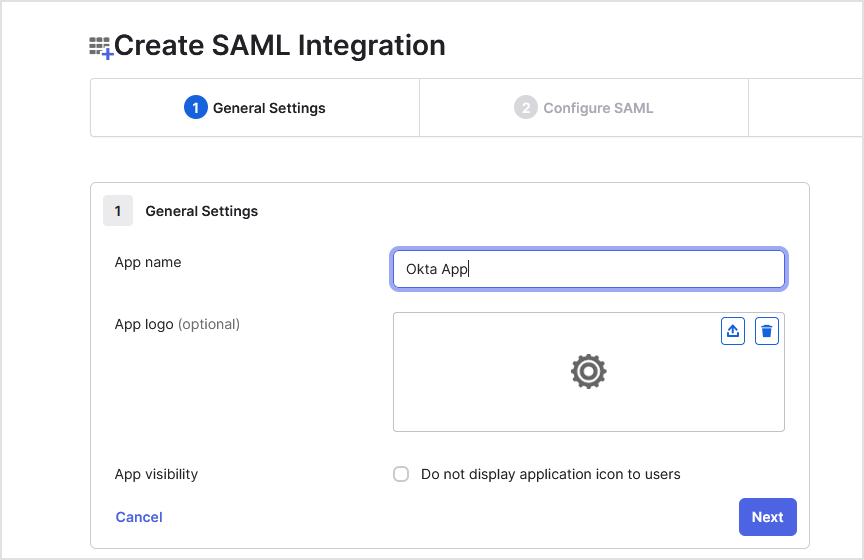The width and height of the screenshot is (864, 560).
Task: Click the gear placeholder logo image
Action: click(589, 372)
